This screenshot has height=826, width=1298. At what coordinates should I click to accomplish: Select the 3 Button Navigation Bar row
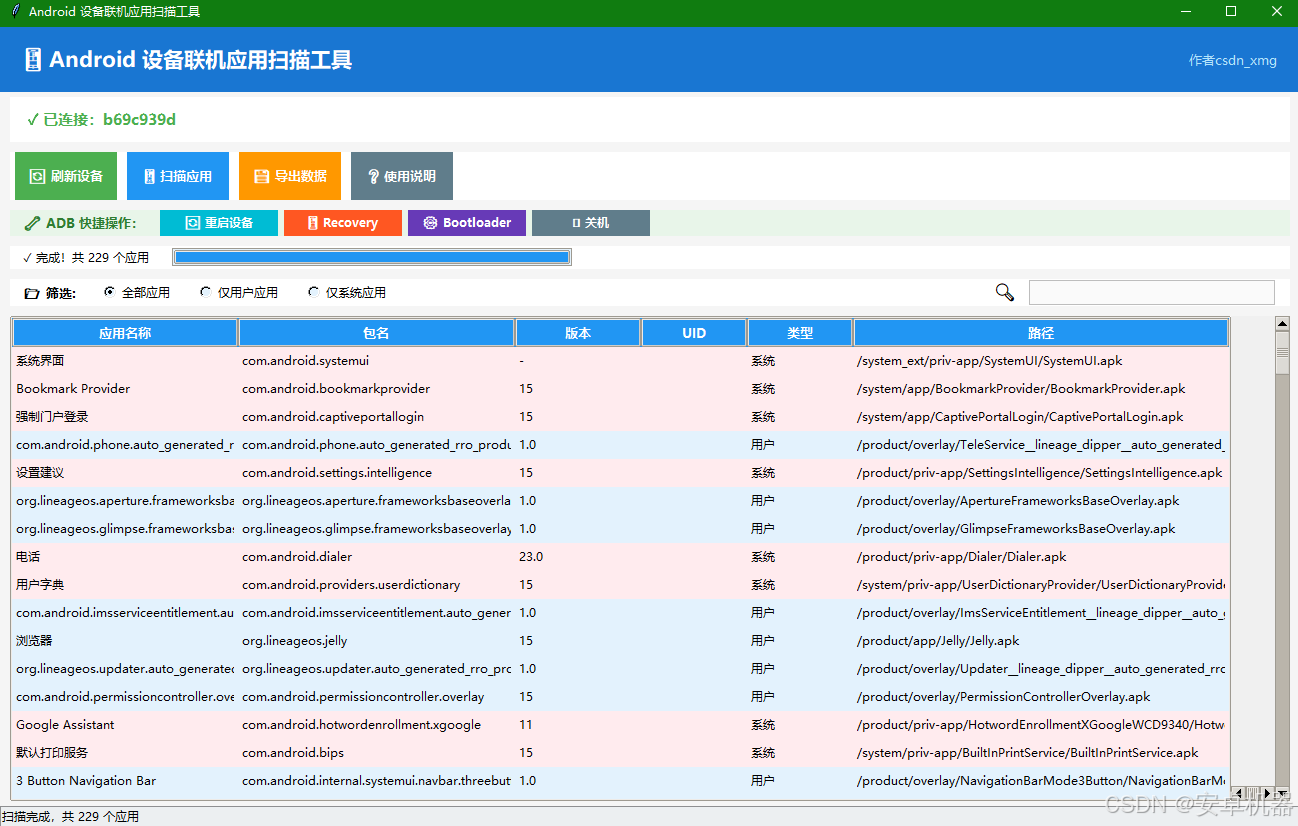tap(620, 781)
